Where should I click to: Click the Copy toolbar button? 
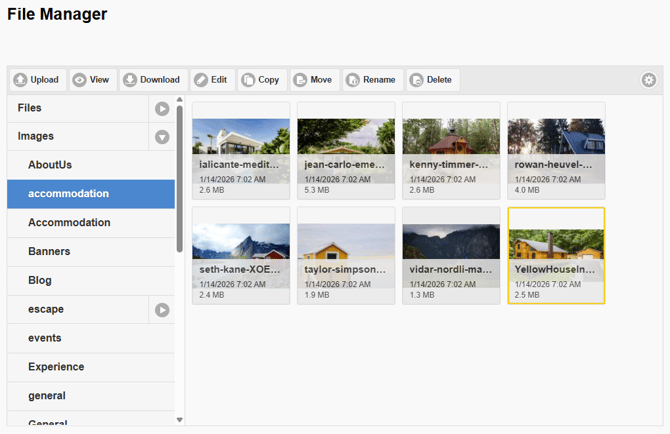(x=262, y=80)
